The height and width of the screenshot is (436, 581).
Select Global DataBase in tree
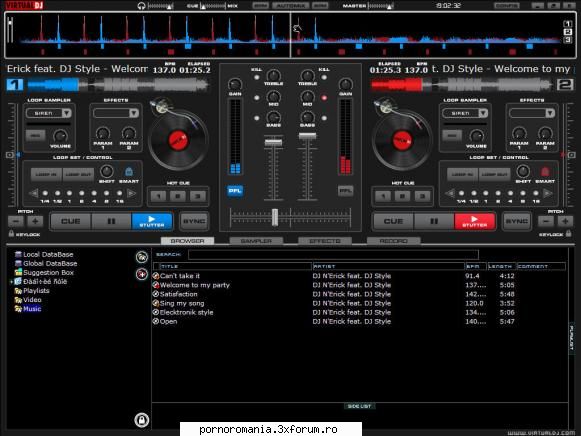[x=50, y=263]
